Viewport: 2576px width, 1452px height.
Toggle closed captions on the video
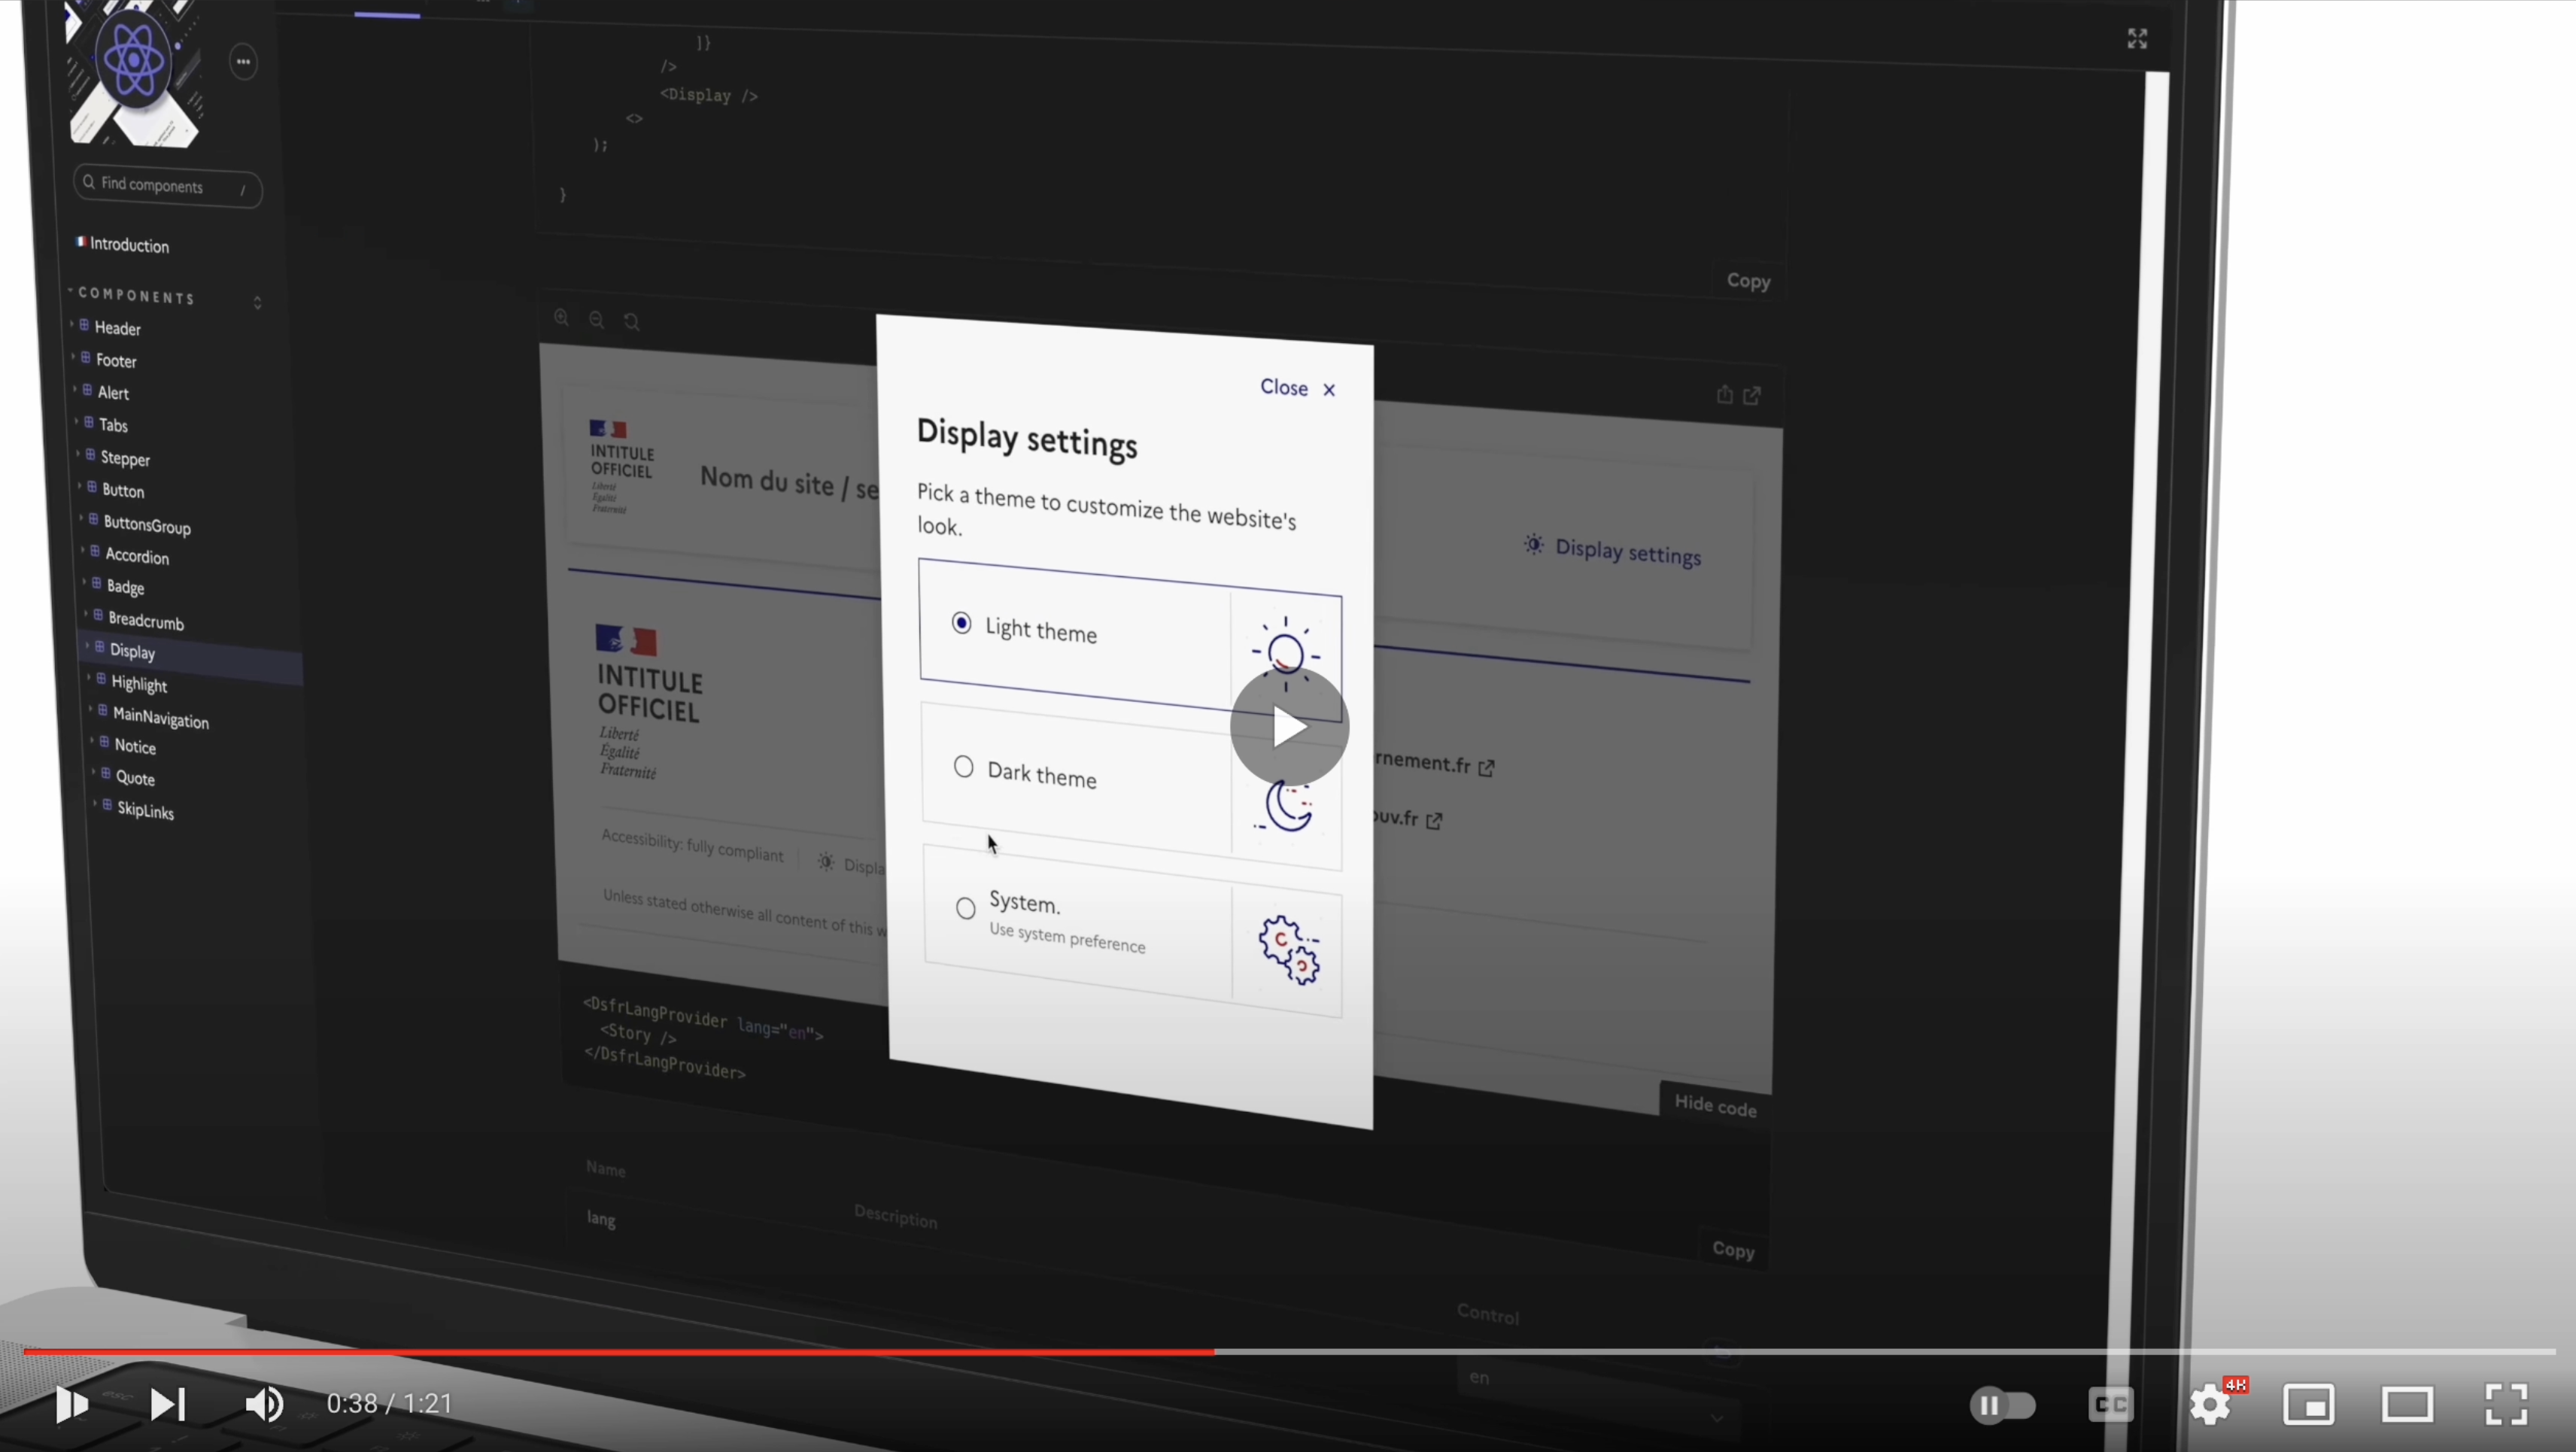click(x=2111, y=1404)
